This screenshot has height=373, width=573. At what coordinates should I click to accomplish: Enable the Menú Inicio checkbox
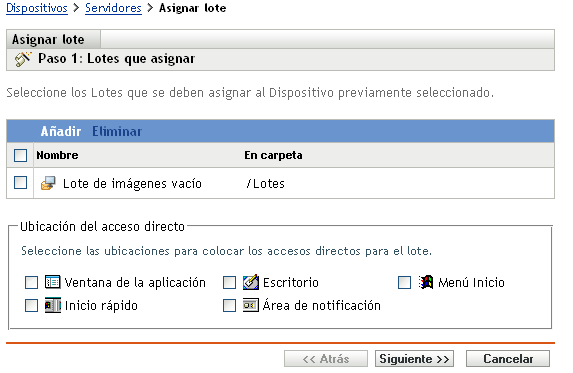point(405,282)
